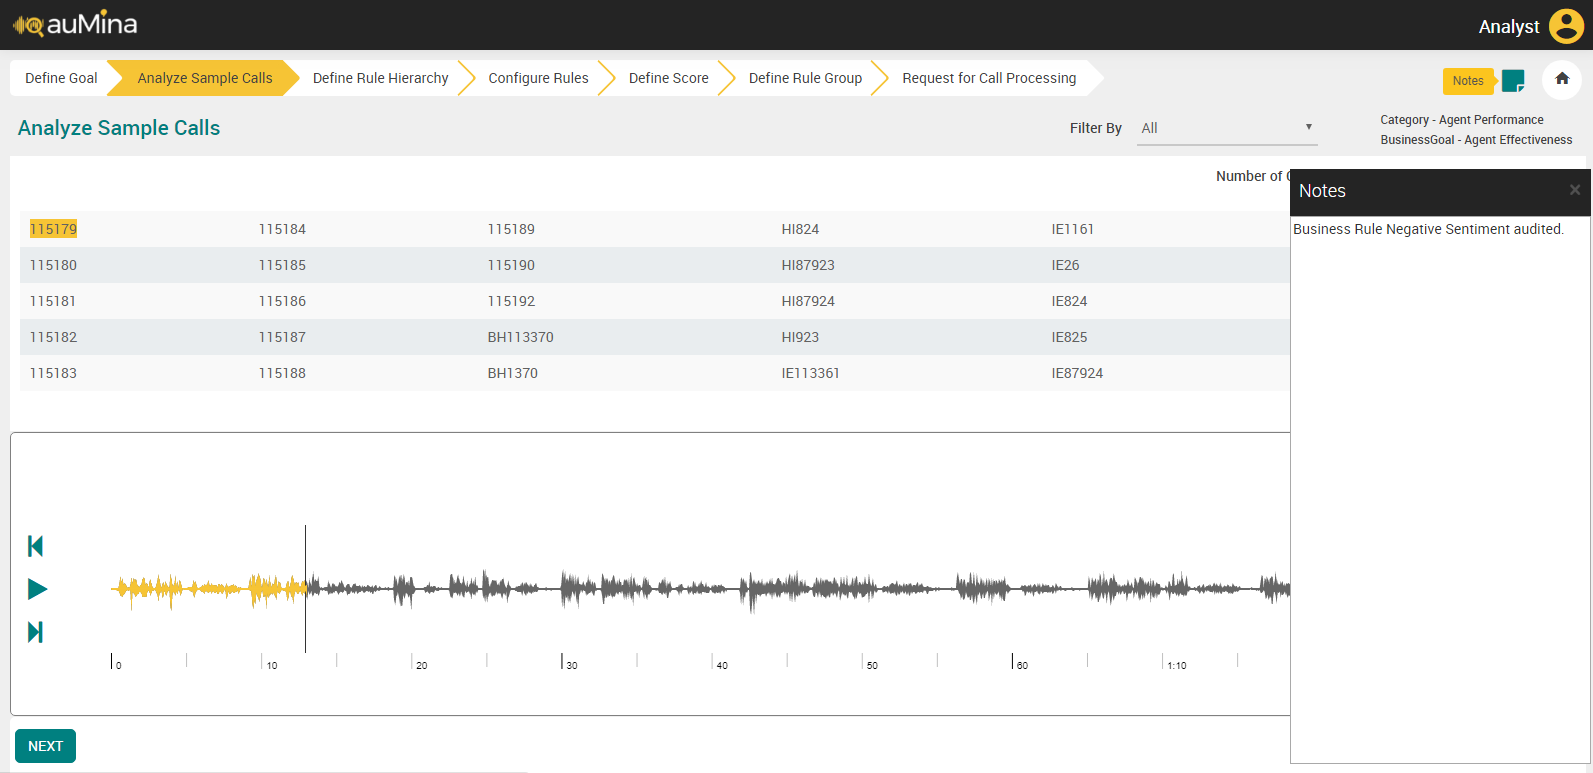The height and width of the screenshot is (773, 1593).
Task: Go to Define Rule Hierarchy step
Action: pos(380,78)
